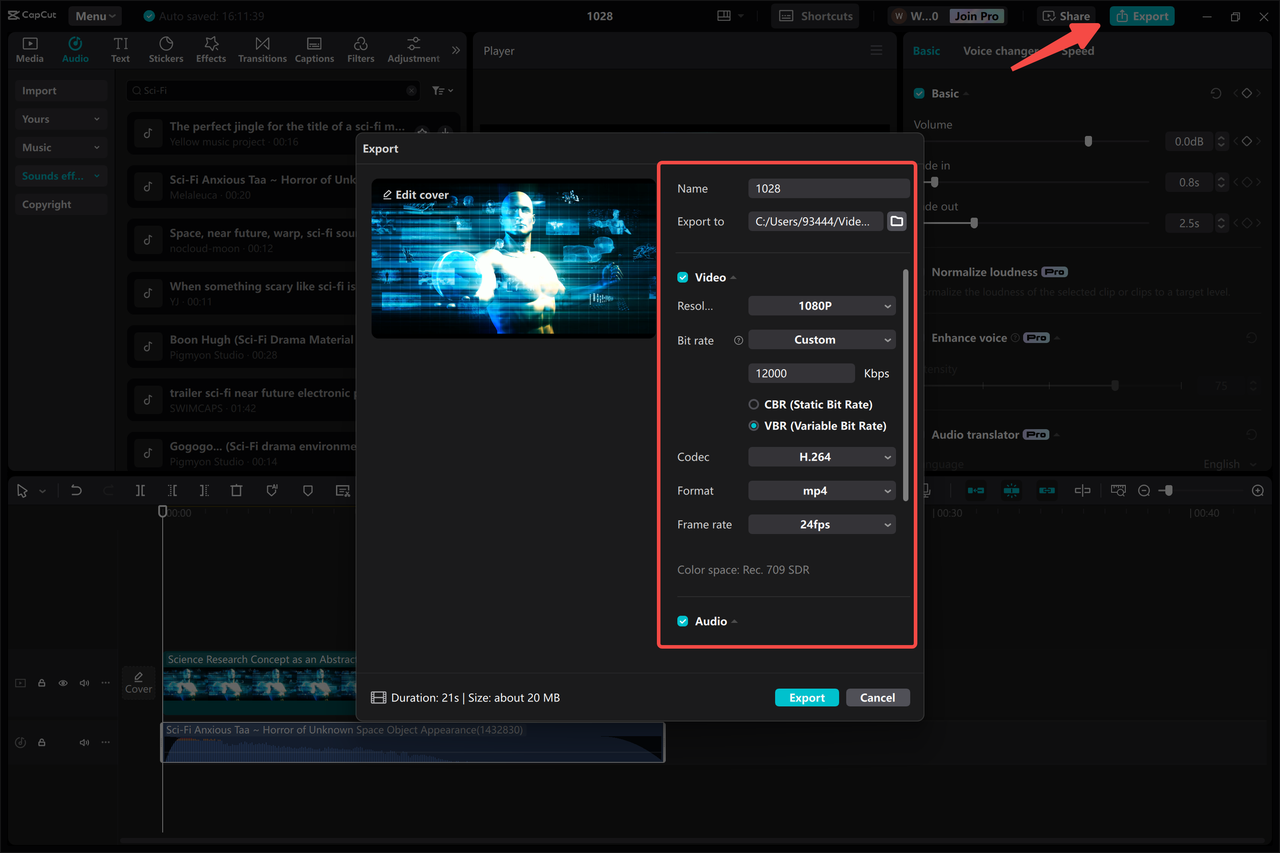Image resolution: width=1280 pixels, height=853 pixels.
Task: Switch to the Media tab
Action: pyautogui.click(x=30, y=50)
